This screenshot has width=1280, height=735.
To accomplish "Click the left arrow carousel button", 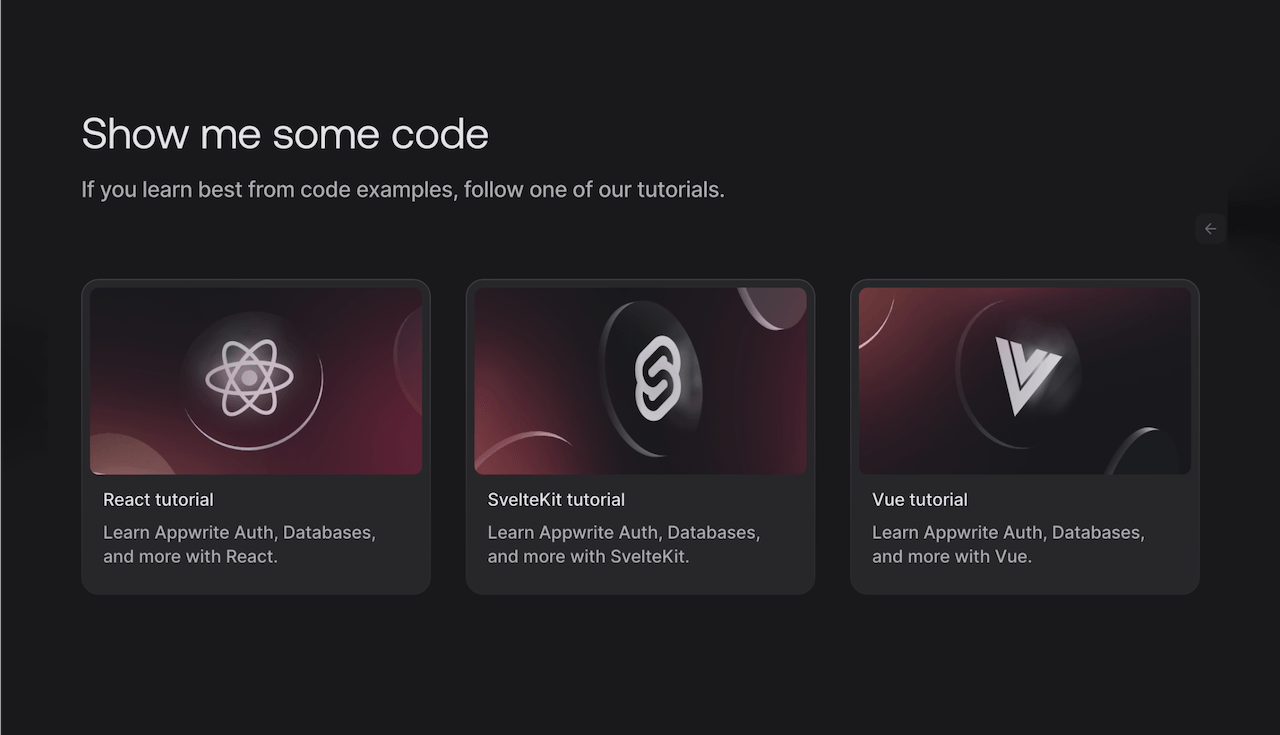I will pyautogui.click(x=1210, y=229).
